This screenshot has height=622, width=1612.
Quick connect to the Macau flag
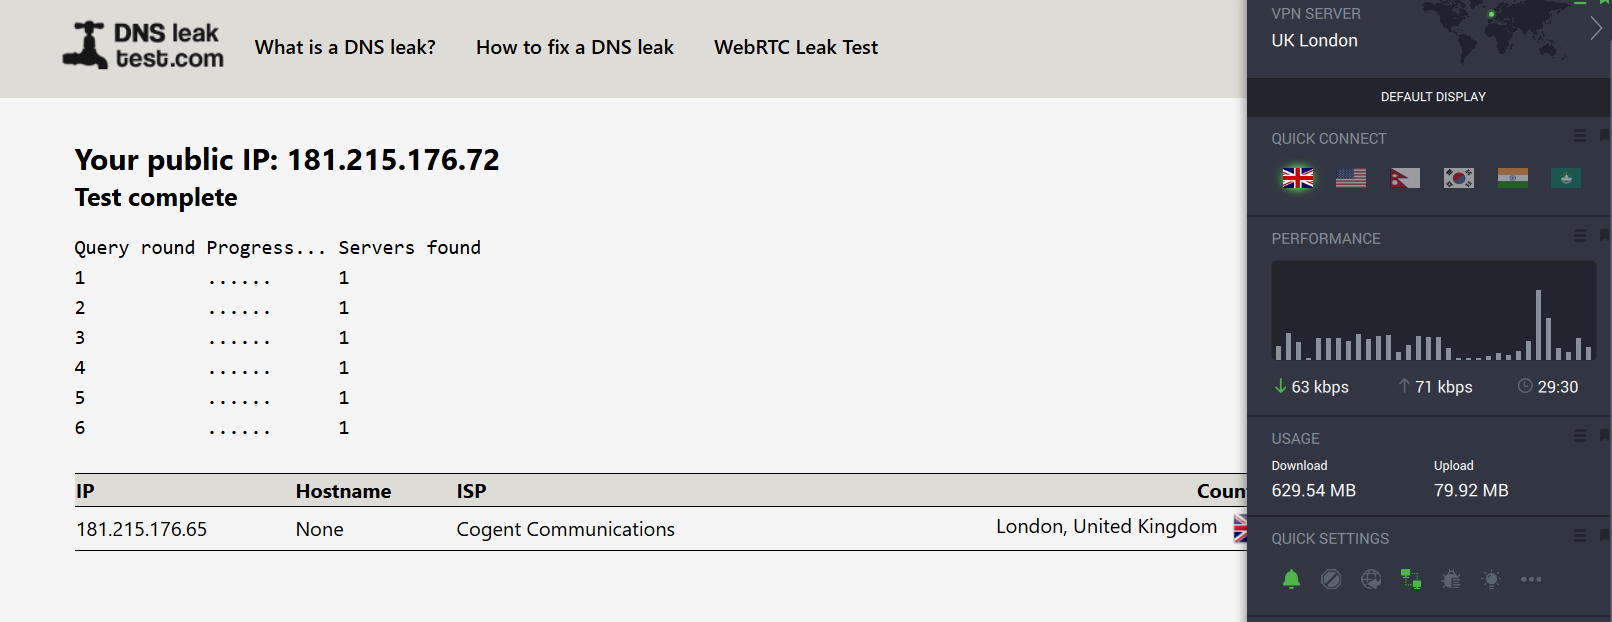1566,178
